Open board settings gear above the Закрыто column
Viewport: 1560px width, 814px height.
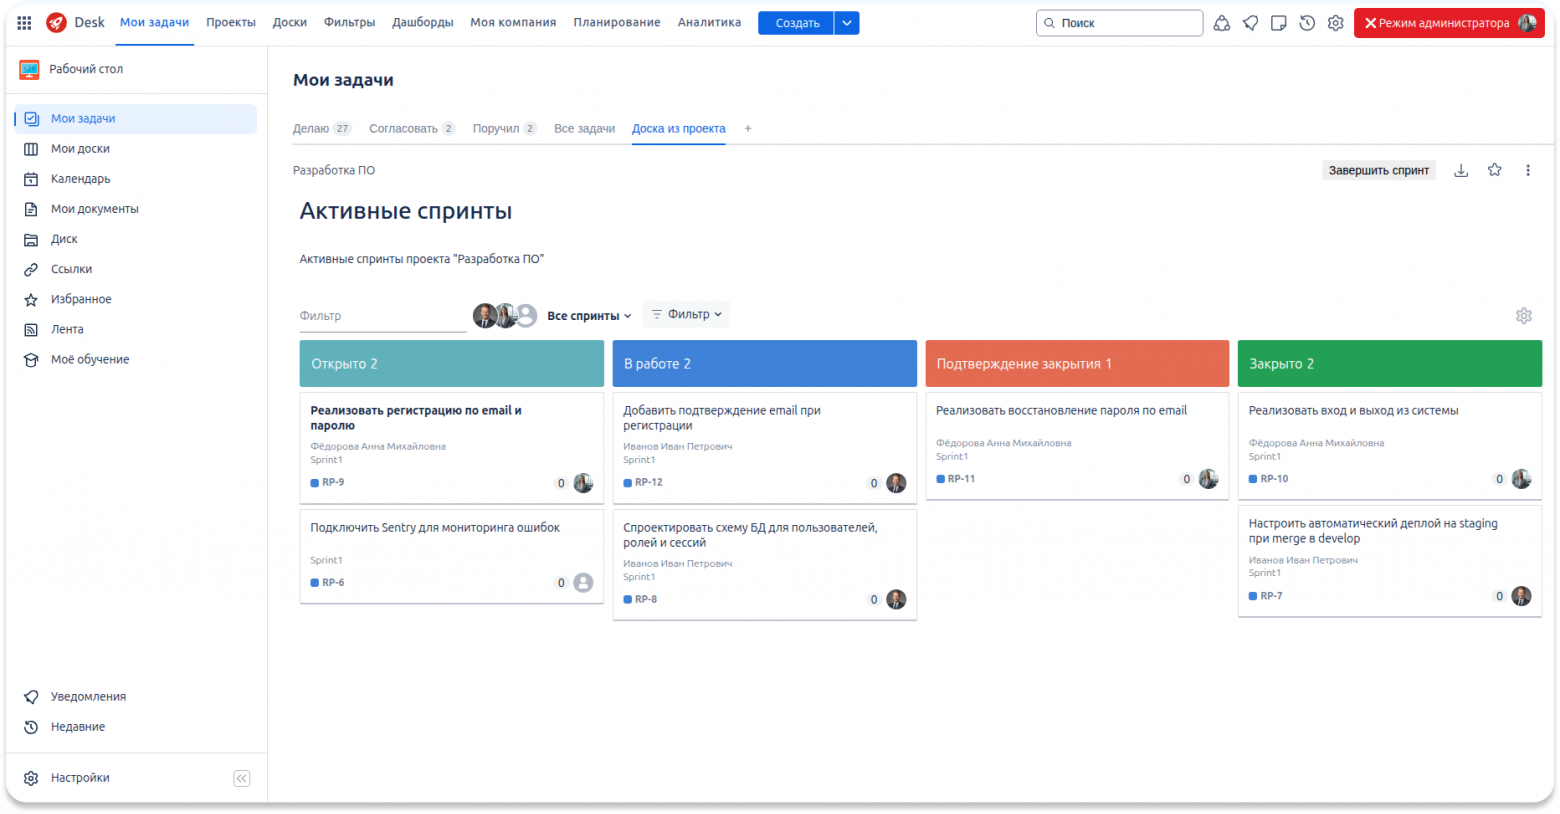(1524, 316)
